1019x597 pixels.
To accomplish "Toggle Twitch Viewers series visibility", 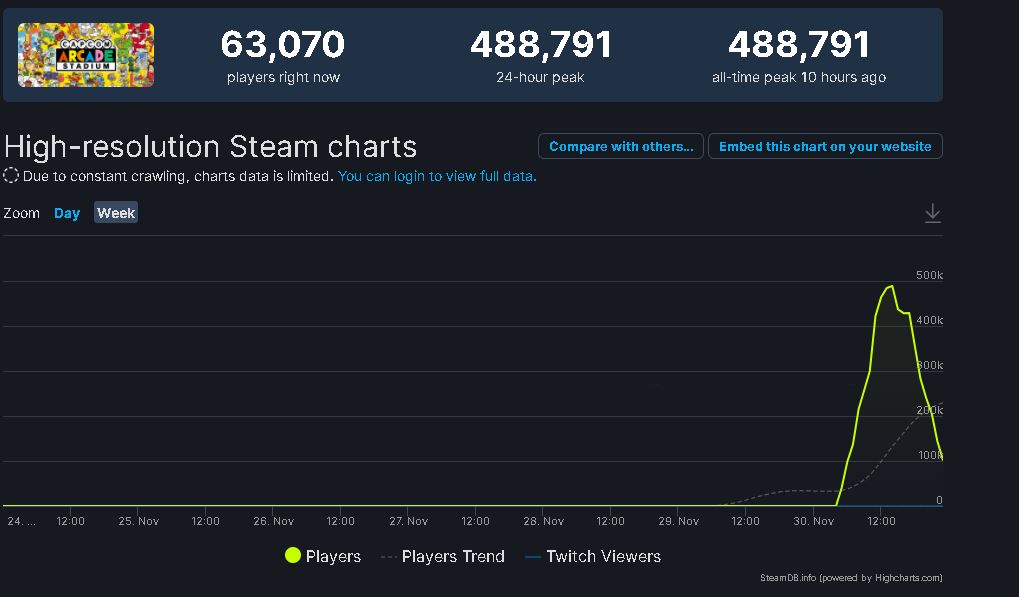I will tap(592, 556).
